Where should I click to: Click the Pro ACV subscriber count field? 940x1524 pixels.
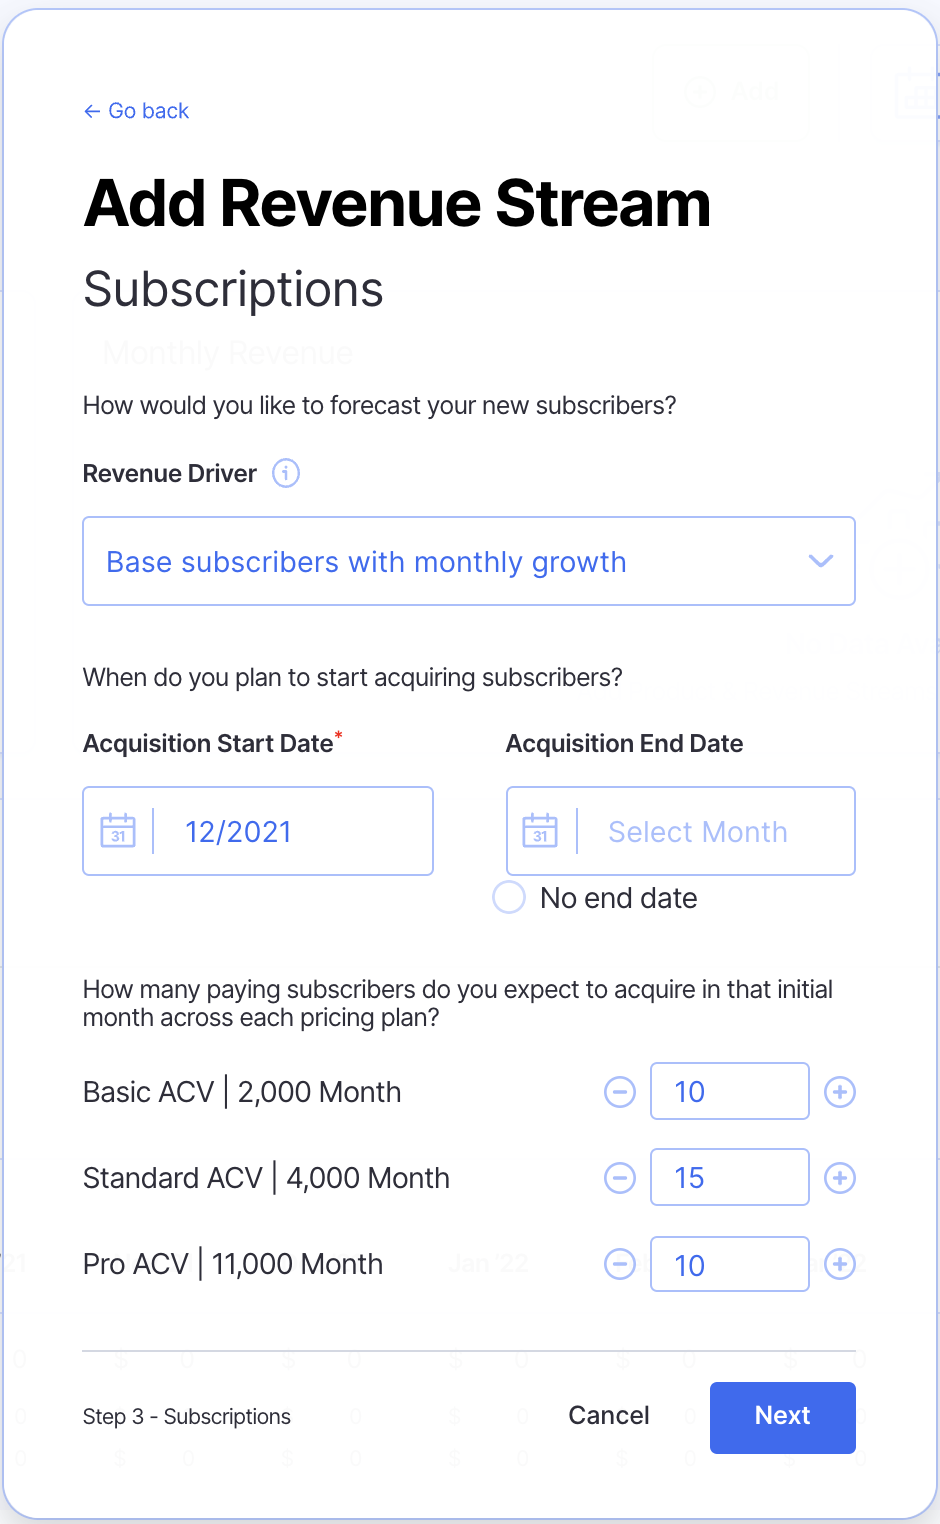(x=729, y=1264)
